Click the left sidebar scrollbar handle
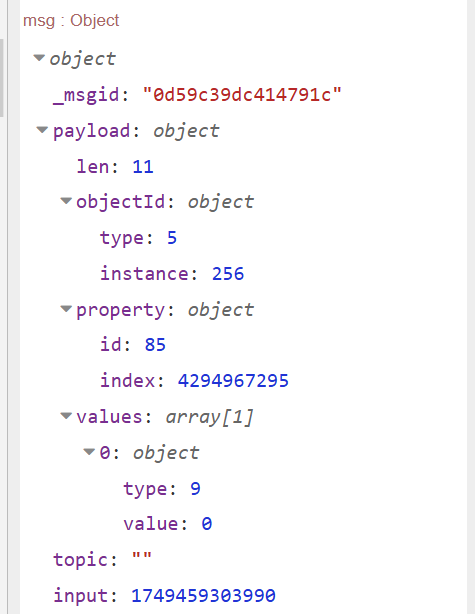This screenshot has height=614, width=475. (2, 78)
